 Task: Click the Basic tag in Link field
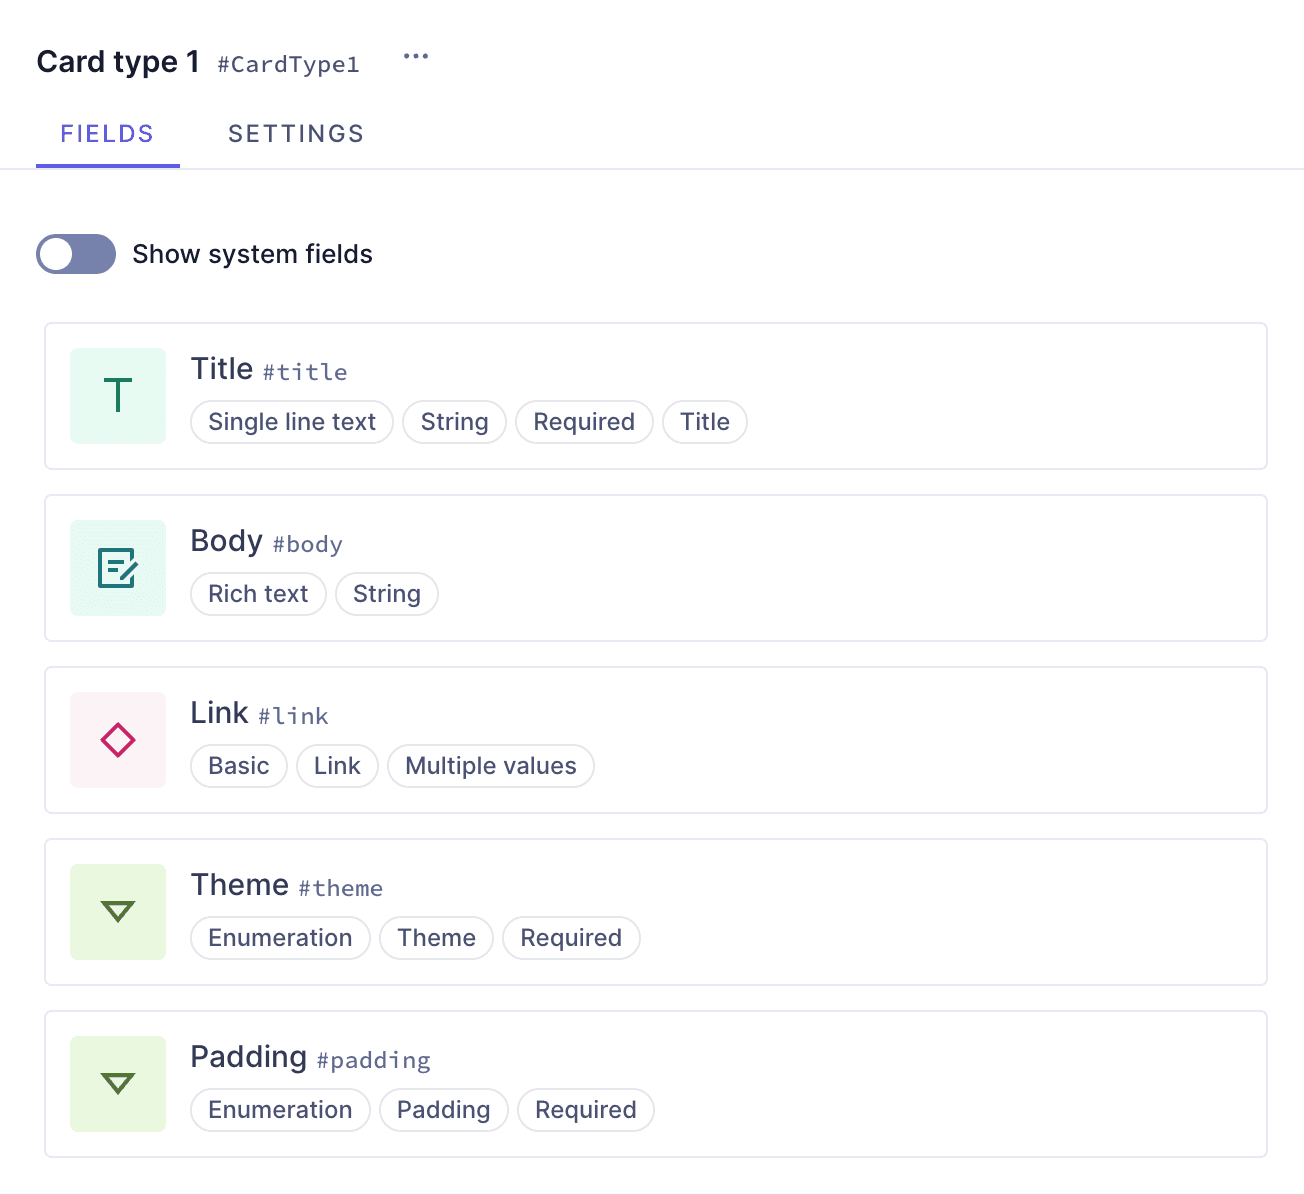point(239,766)
